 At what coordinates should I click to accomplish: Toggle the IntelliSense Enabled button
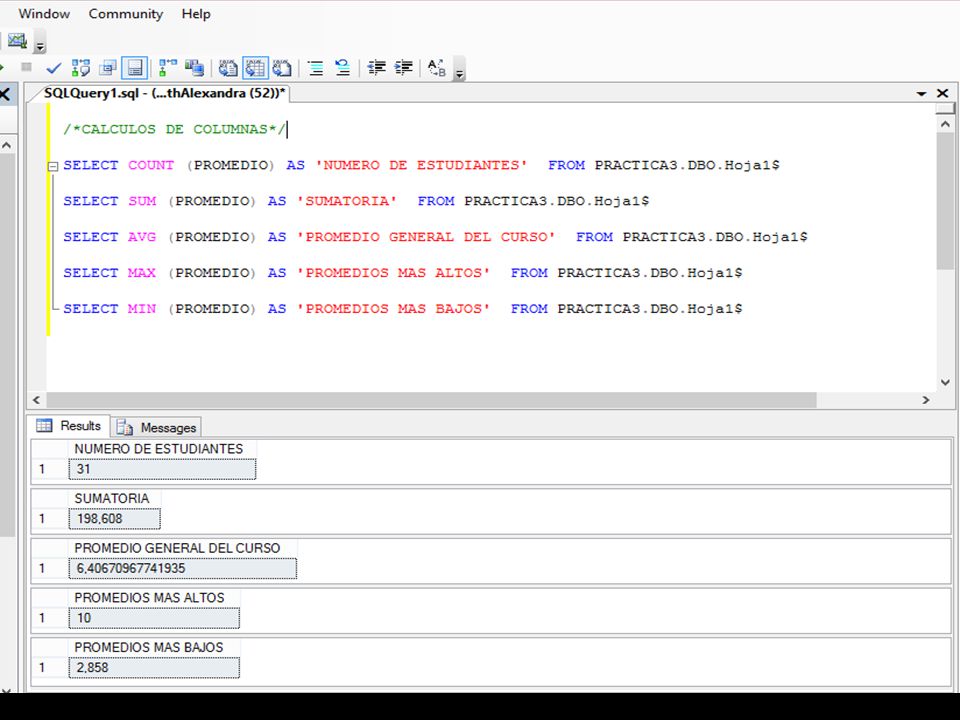click(x=135, y=68)
